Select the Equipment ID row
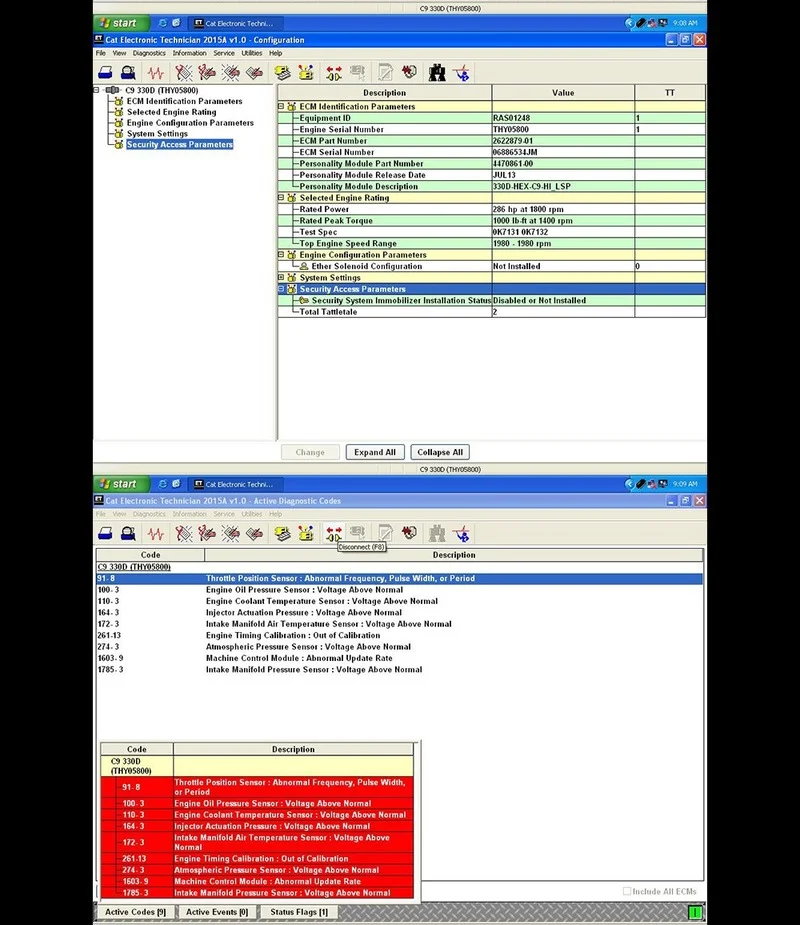 click(491, 118)
